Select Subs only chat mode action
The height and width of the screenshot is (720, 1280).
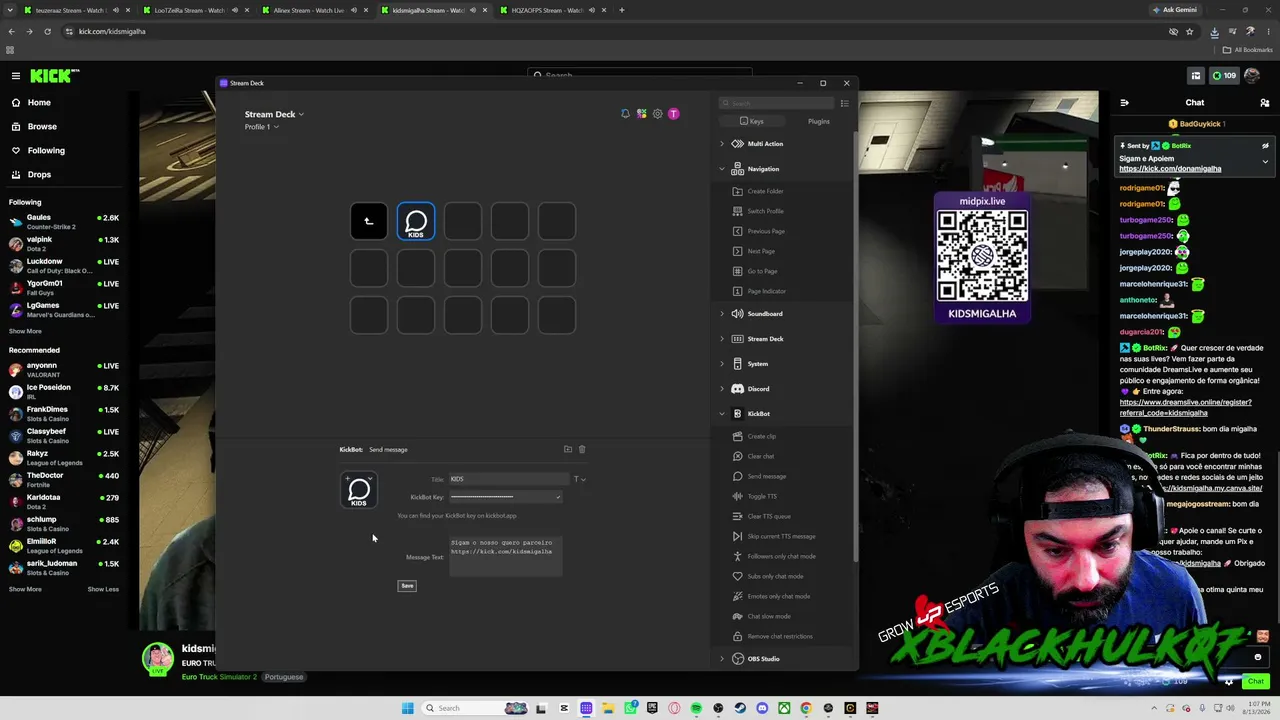(775, 576)
